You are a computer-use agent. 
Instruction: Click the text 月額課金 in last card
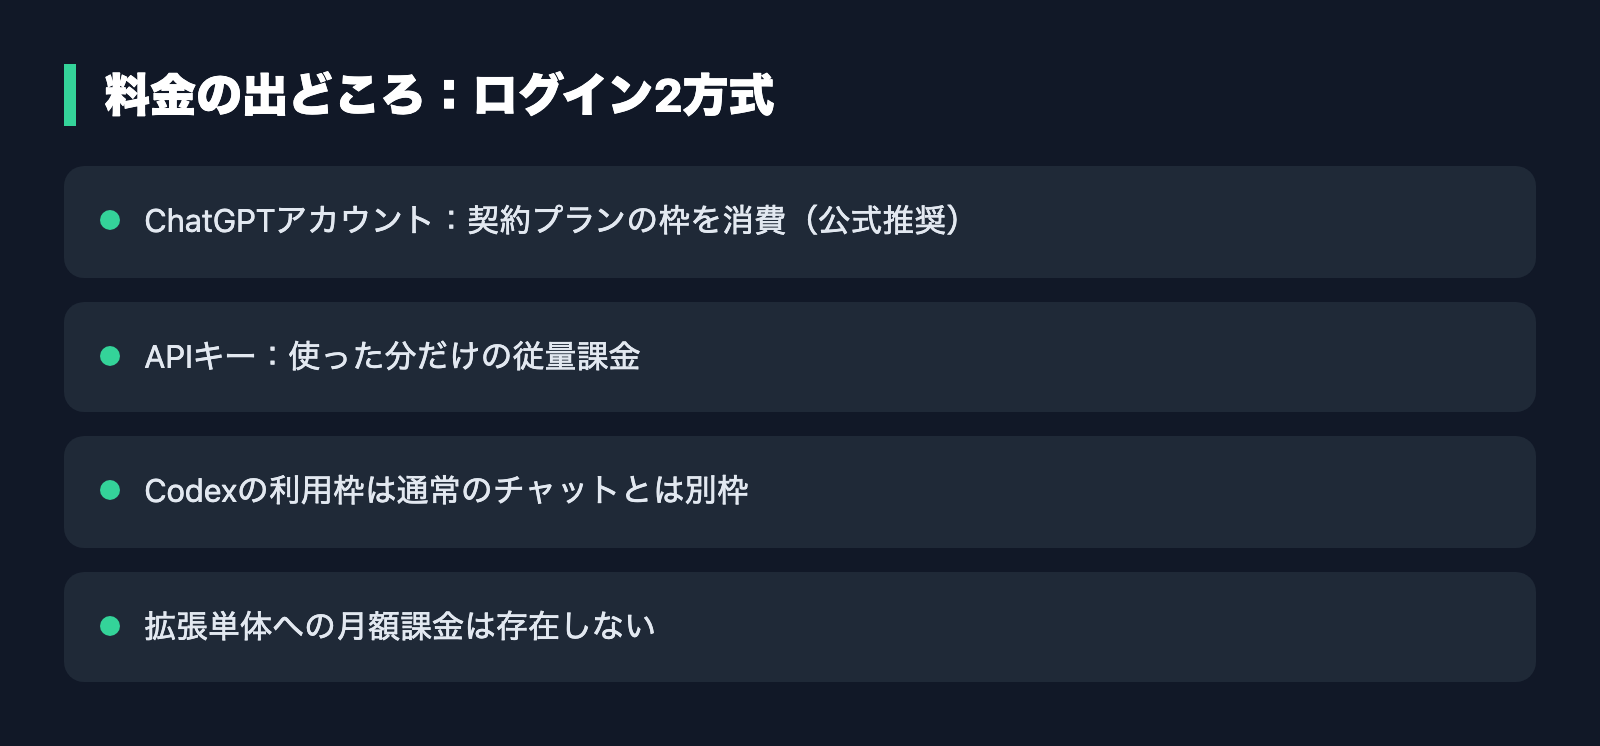(x=400, y=626)
